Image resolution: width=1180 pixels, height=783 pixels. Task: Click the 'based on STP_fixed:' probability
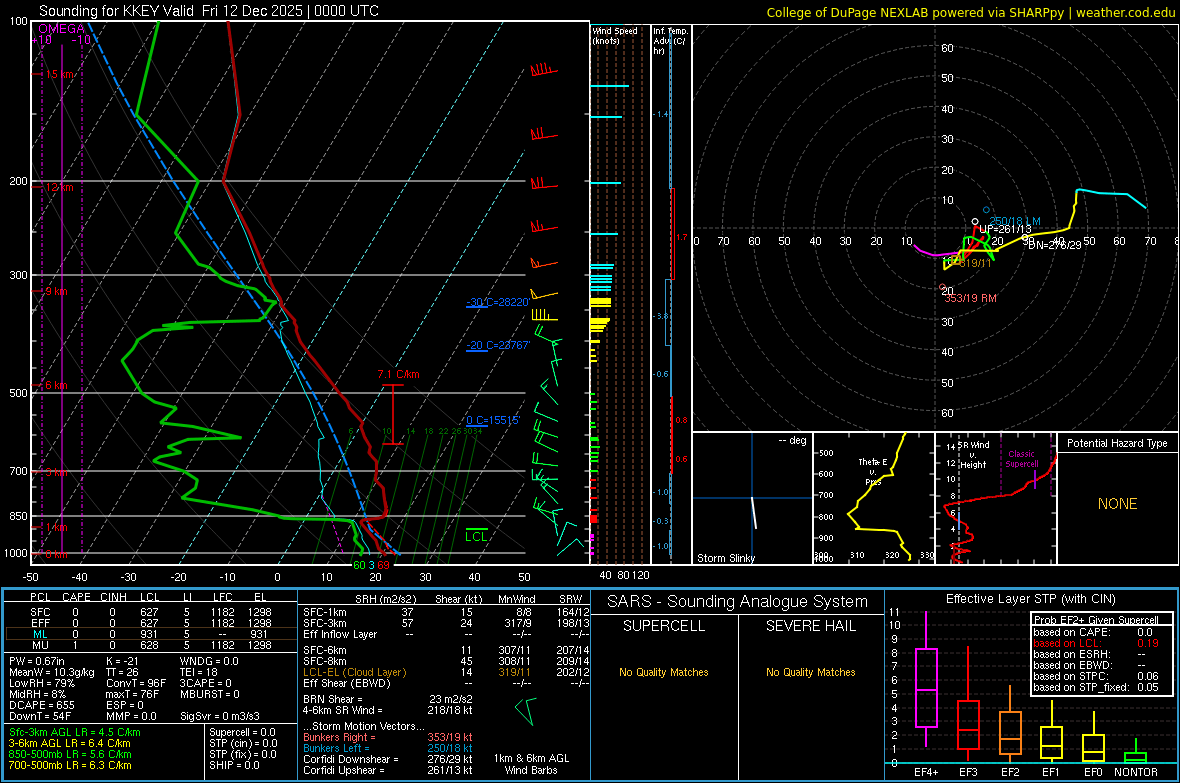pos(1096,687)
